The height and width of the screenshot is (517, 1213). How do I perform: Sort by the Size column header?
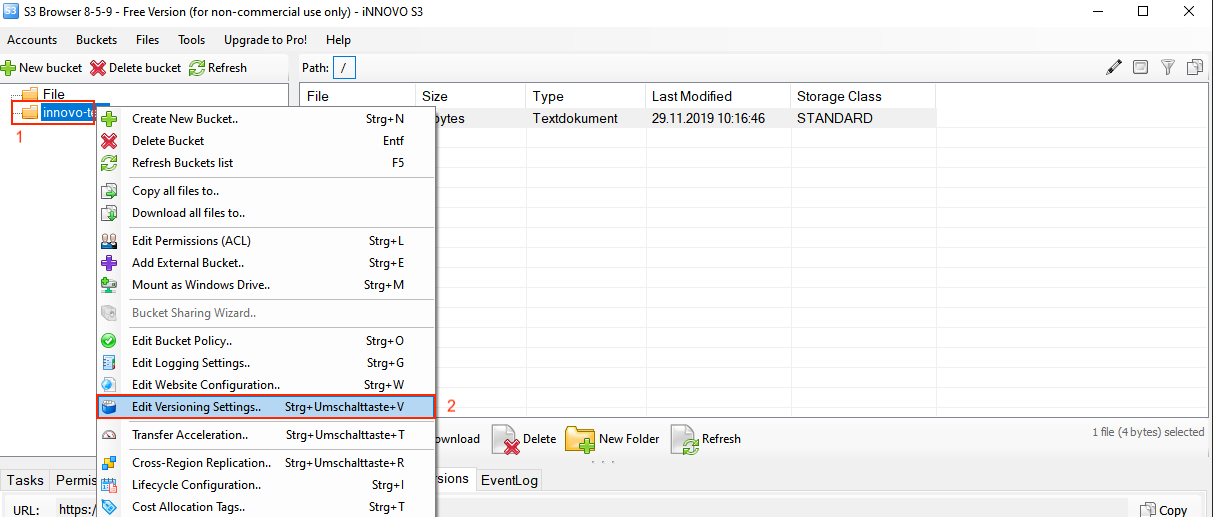(x=471, y=97)
